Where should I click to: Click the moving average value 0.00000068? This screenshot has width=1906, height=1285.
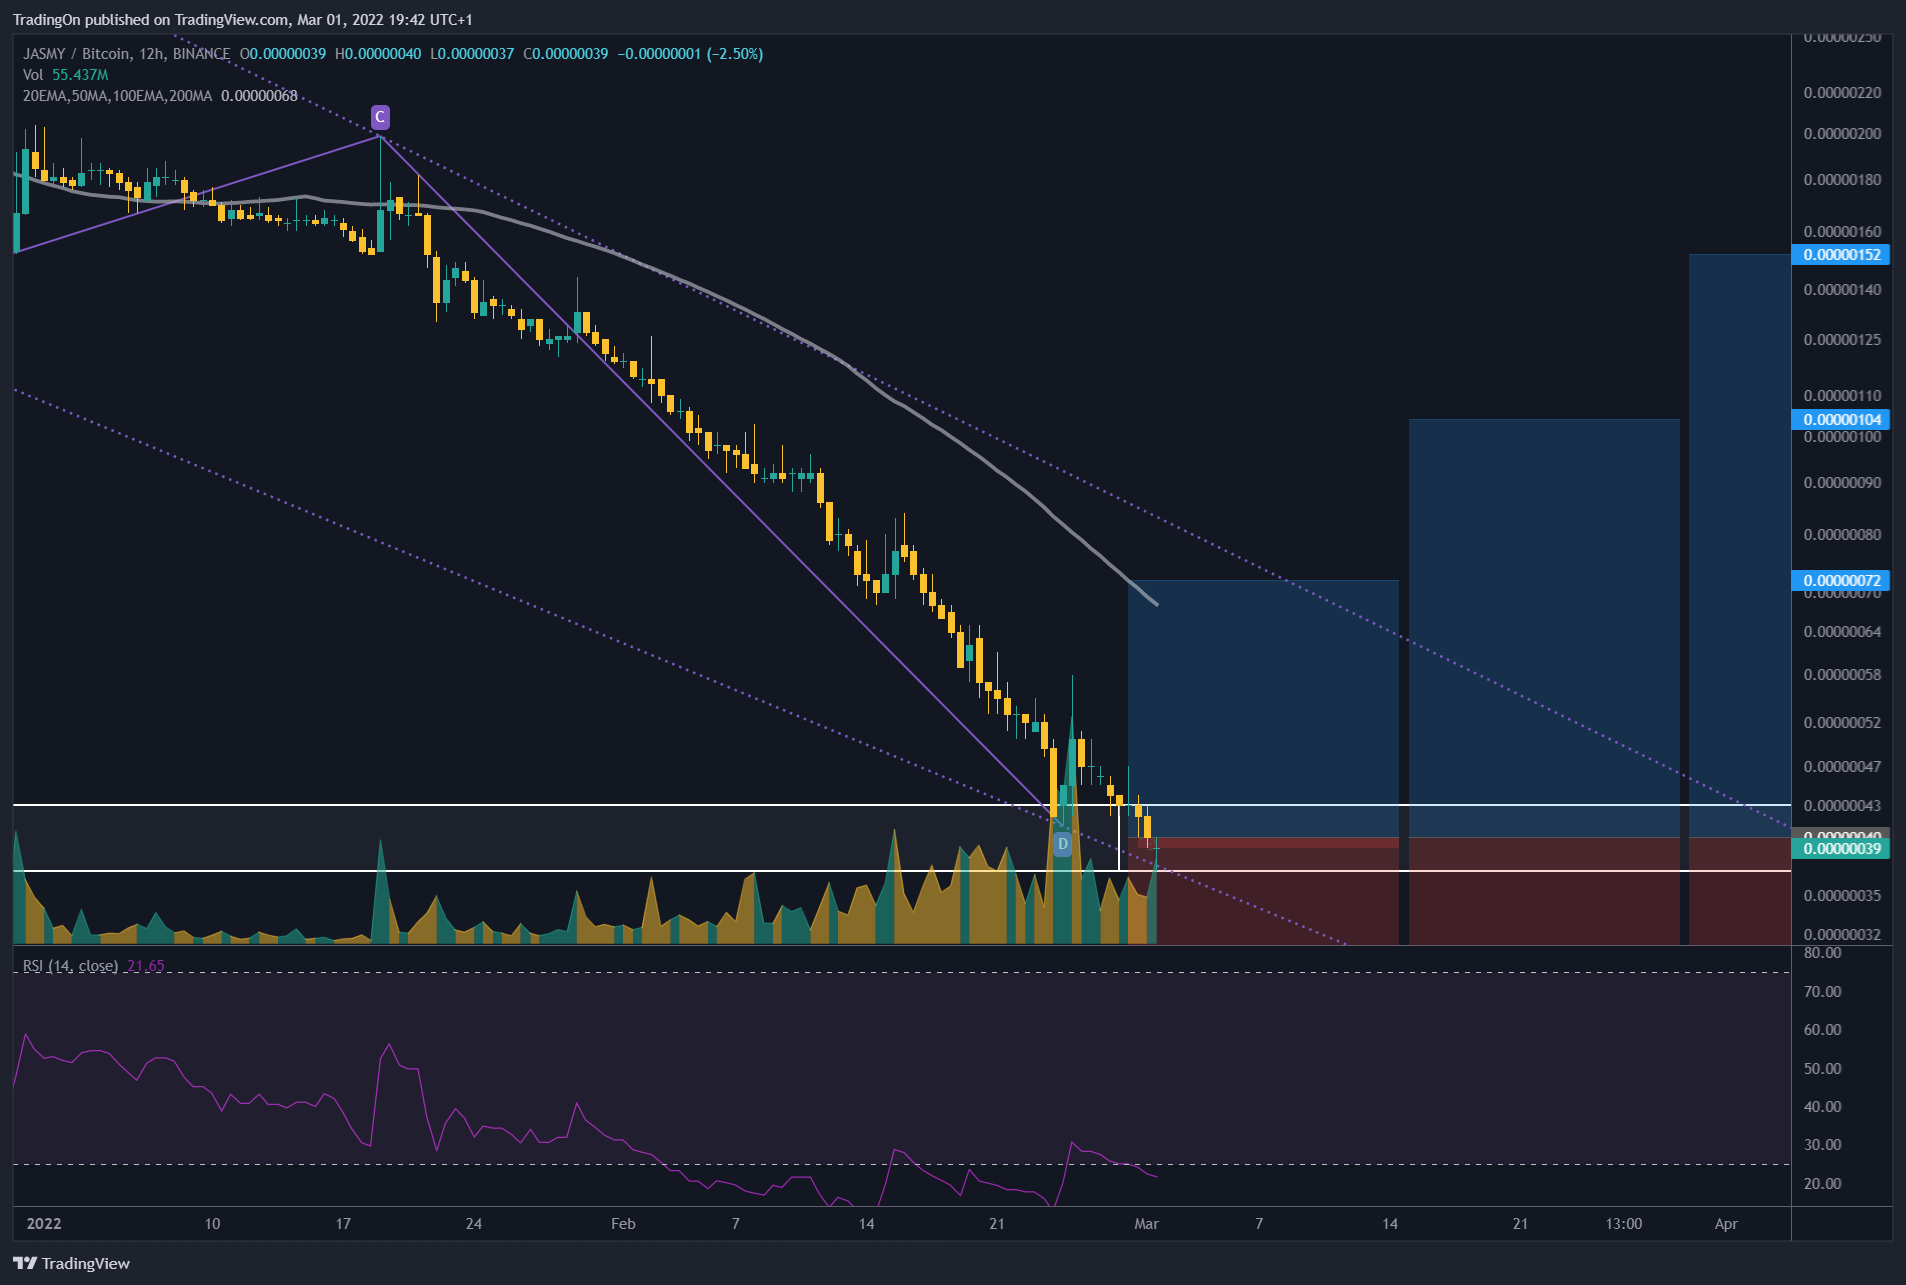click(x=259, y=96)
